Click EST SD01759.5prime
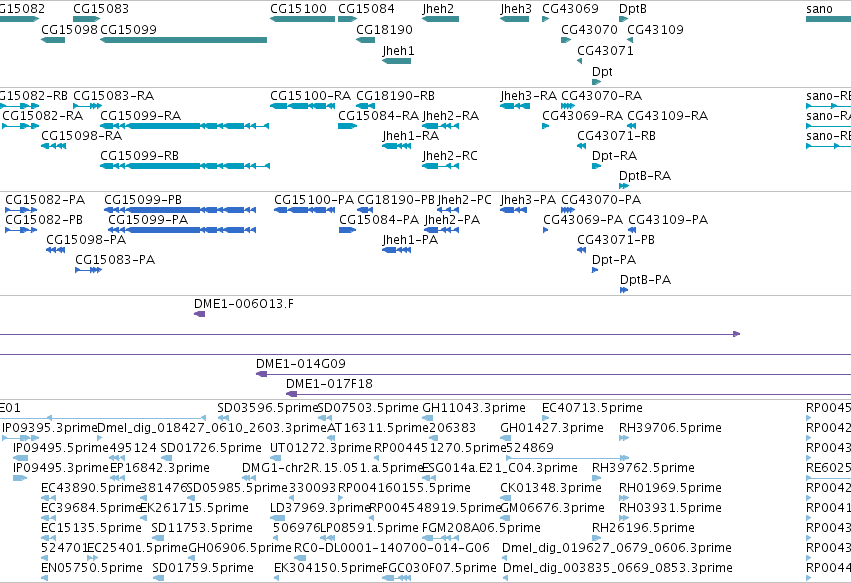Image resolution: width=851 pixels, height=583 pixels. point(158,579)
